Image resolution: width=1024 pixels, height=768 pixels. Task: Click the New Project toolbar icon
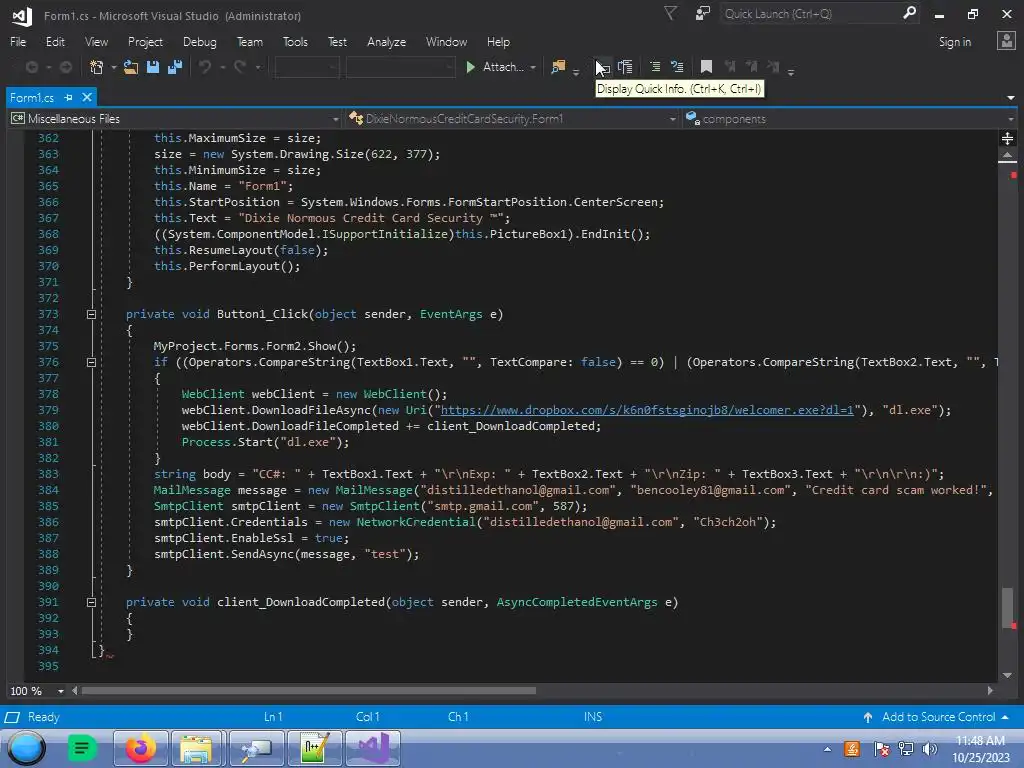97,67
